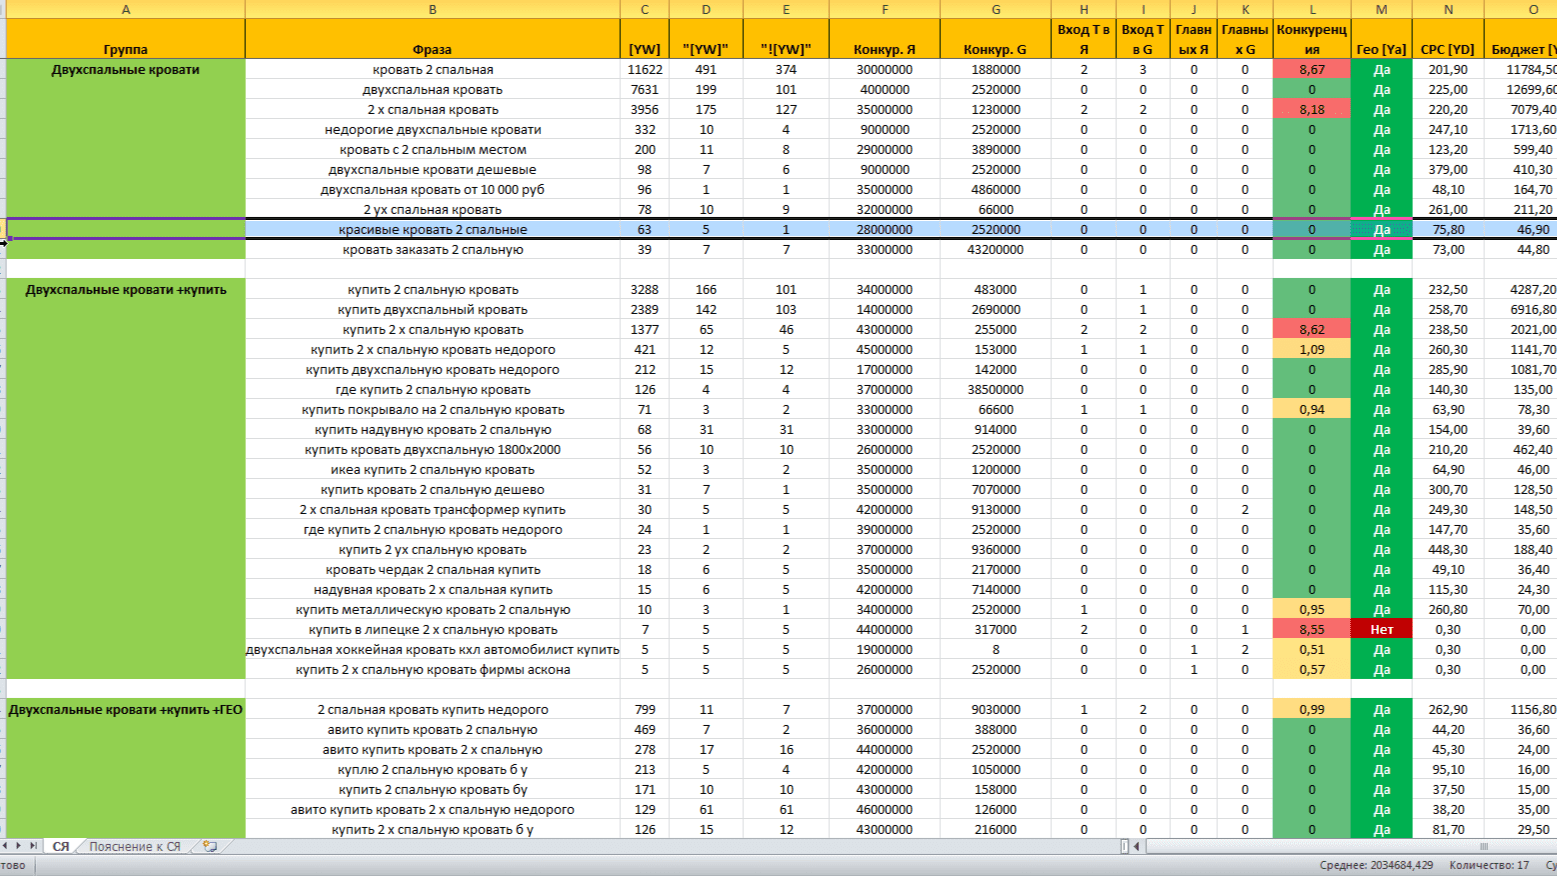
Task: Select cell with phrase икеа купить 2 спальную кровать
Action: [432, 470]
